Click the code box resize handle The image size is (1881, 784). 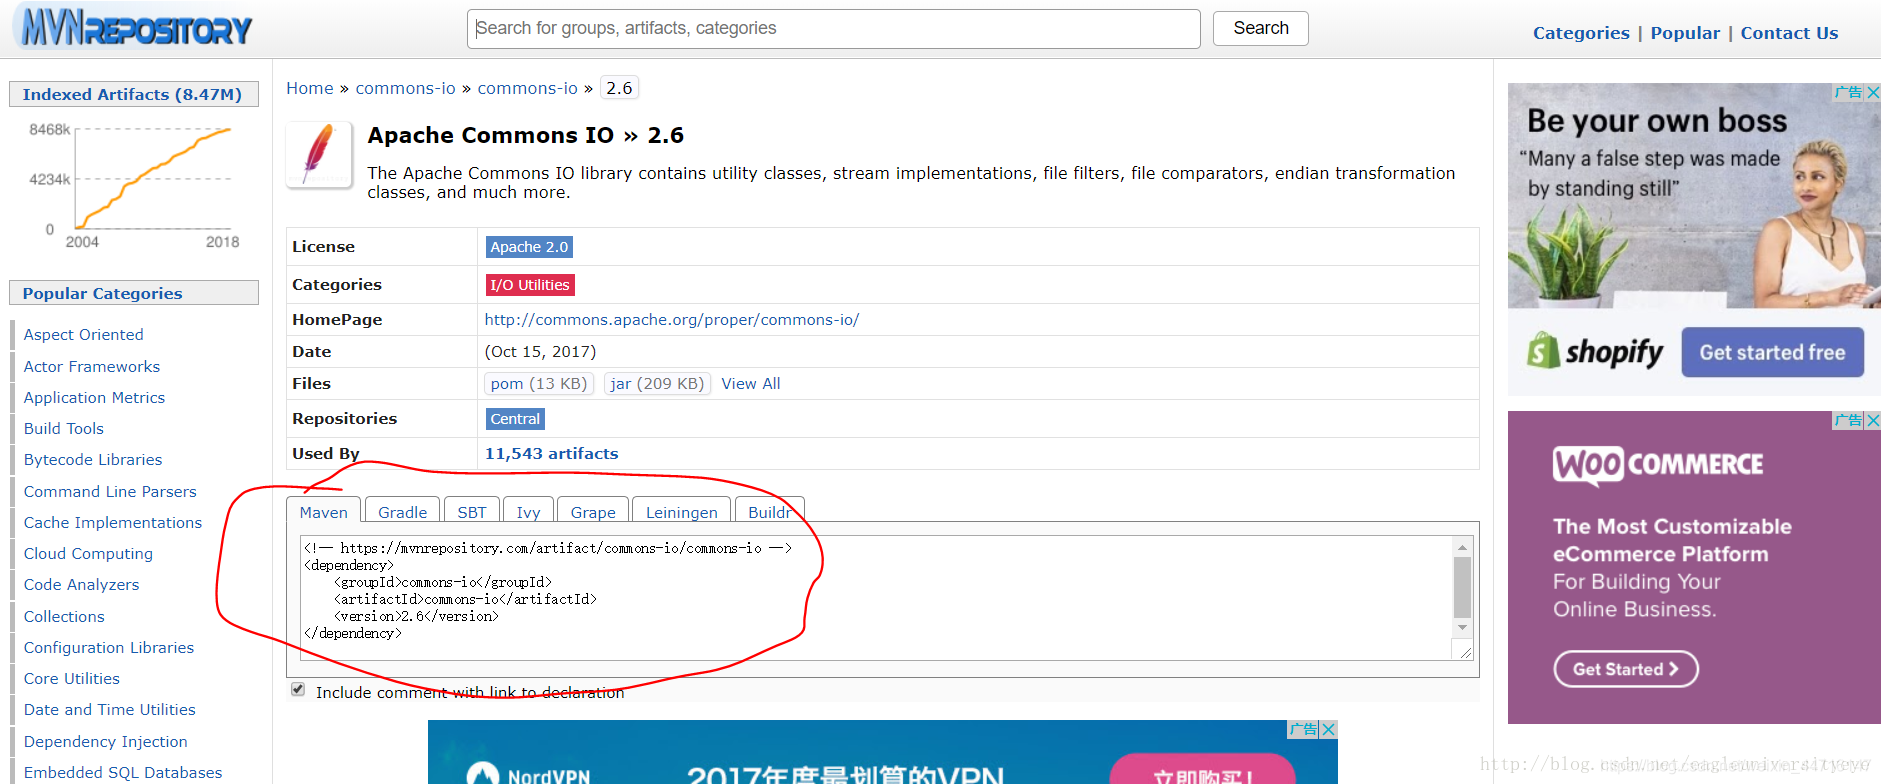(1465, 652)
